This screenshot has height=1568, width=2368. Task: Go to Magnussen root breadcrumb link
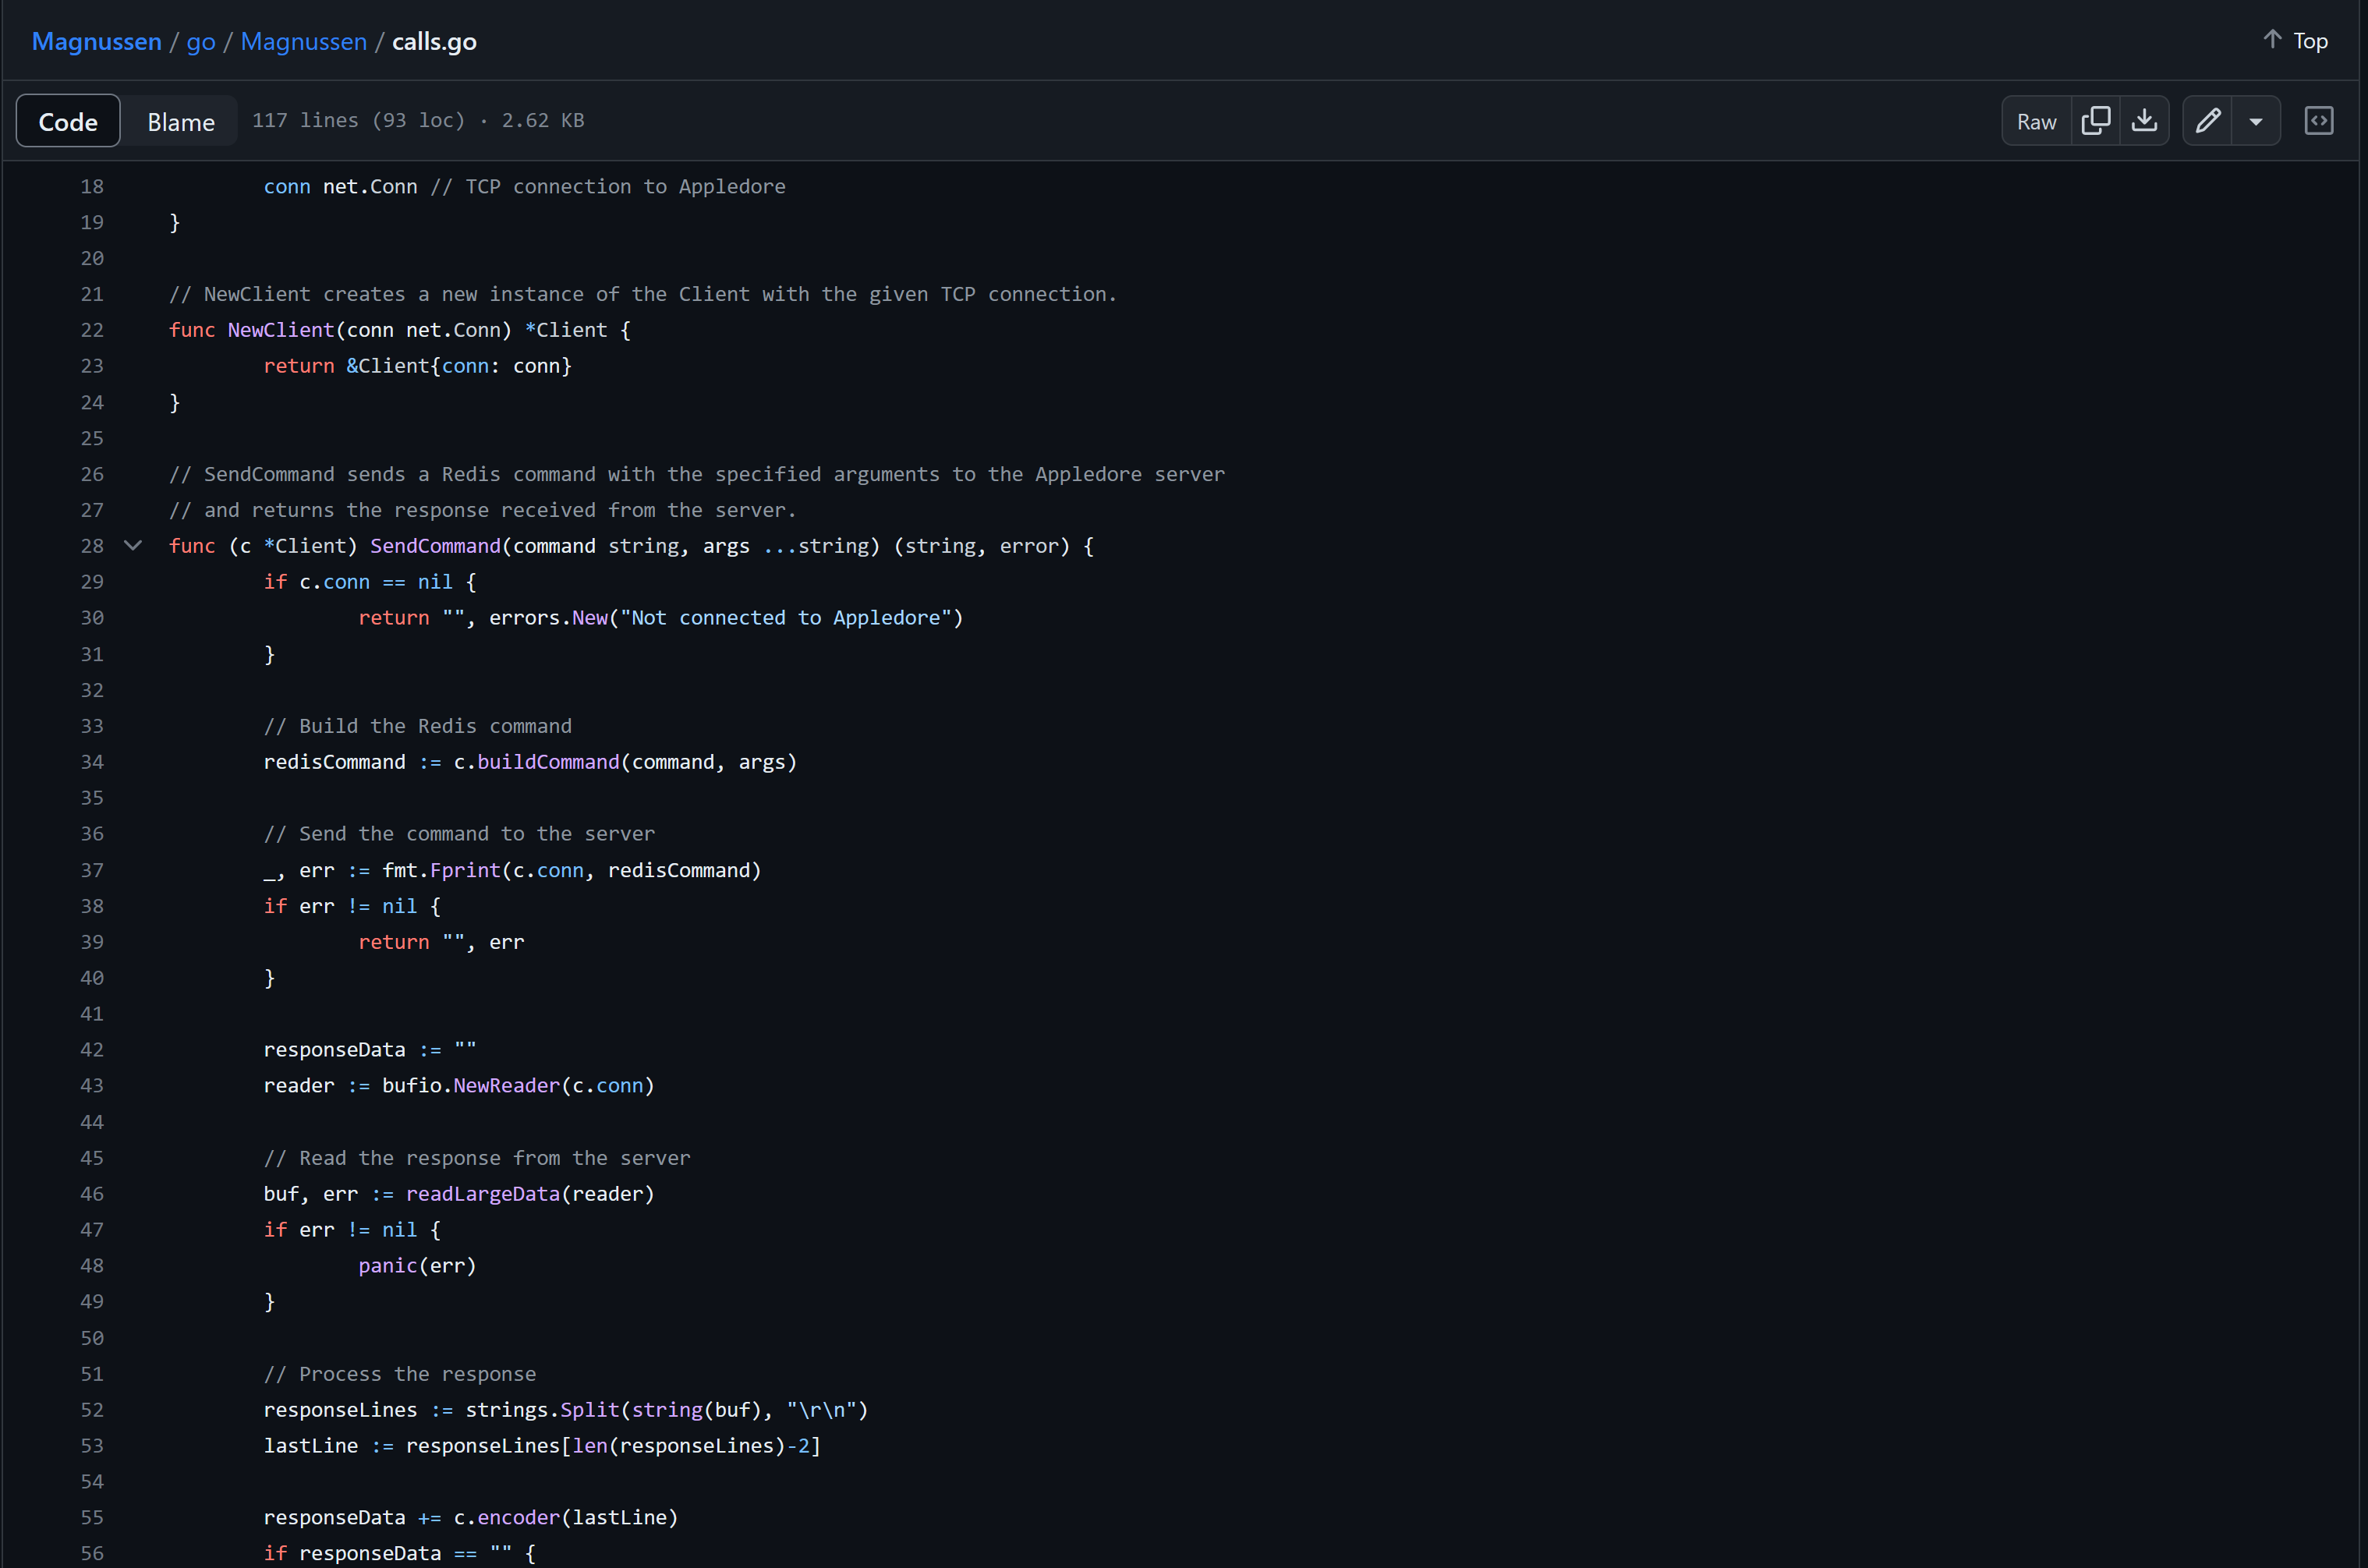point(97,41)
